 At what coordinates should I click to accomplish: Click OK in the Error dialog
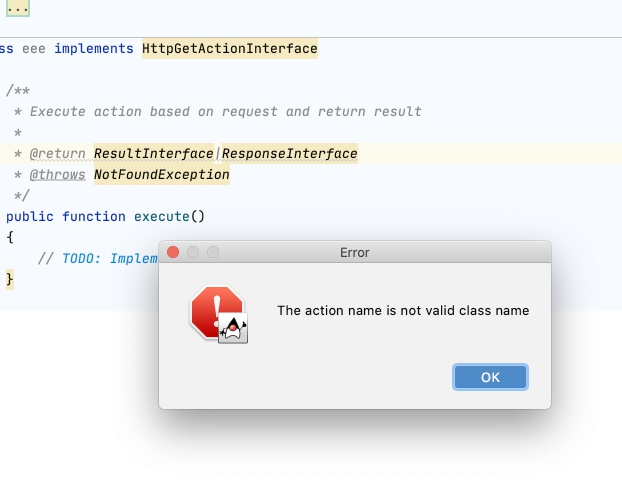[490, 377]
